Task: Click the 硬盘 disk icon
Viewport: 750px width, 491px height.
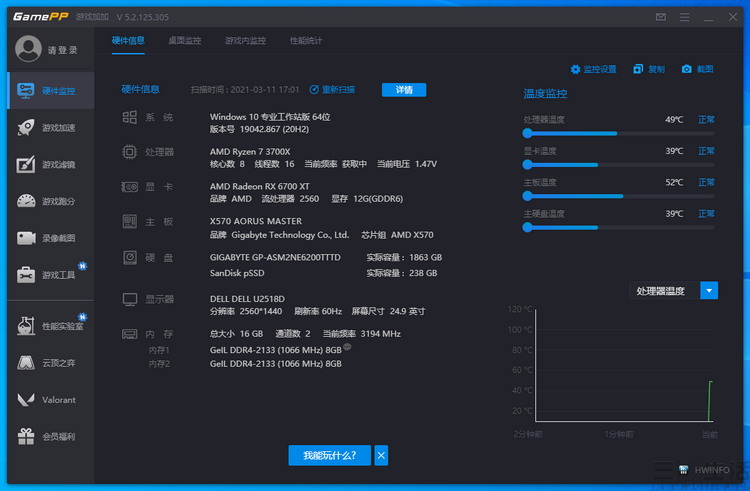Action: pos(130,258)
